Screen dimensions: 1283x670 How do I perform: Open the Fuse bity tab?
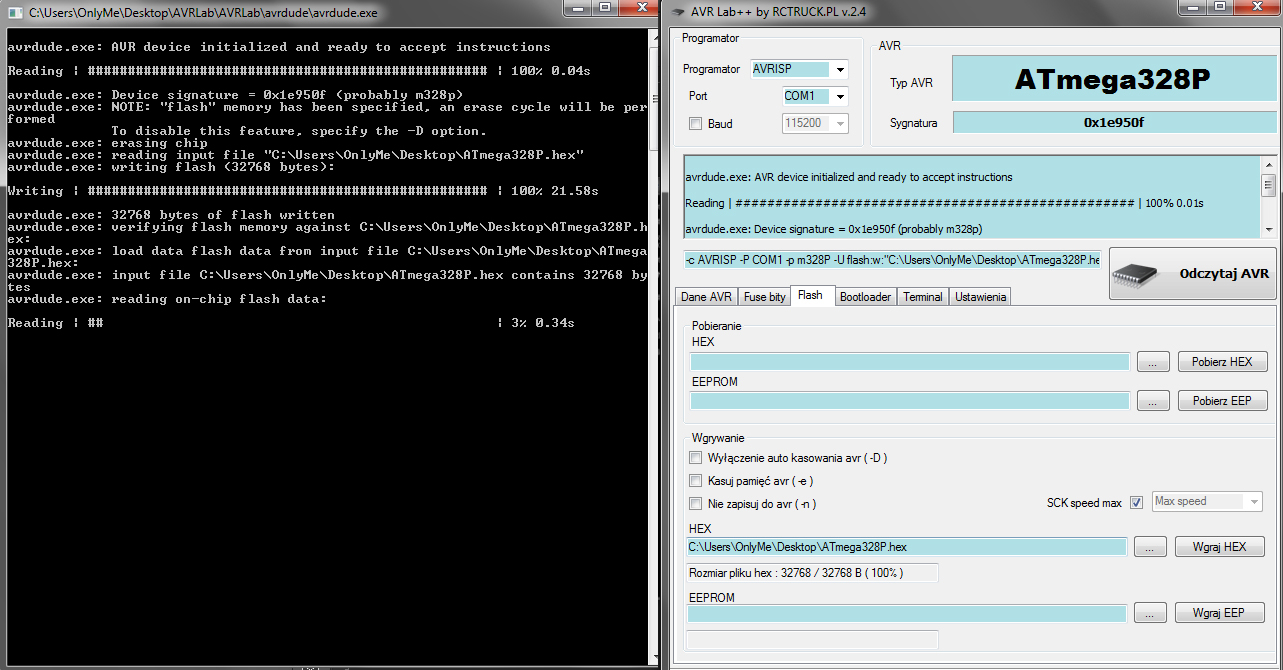[x=764, y=297]
